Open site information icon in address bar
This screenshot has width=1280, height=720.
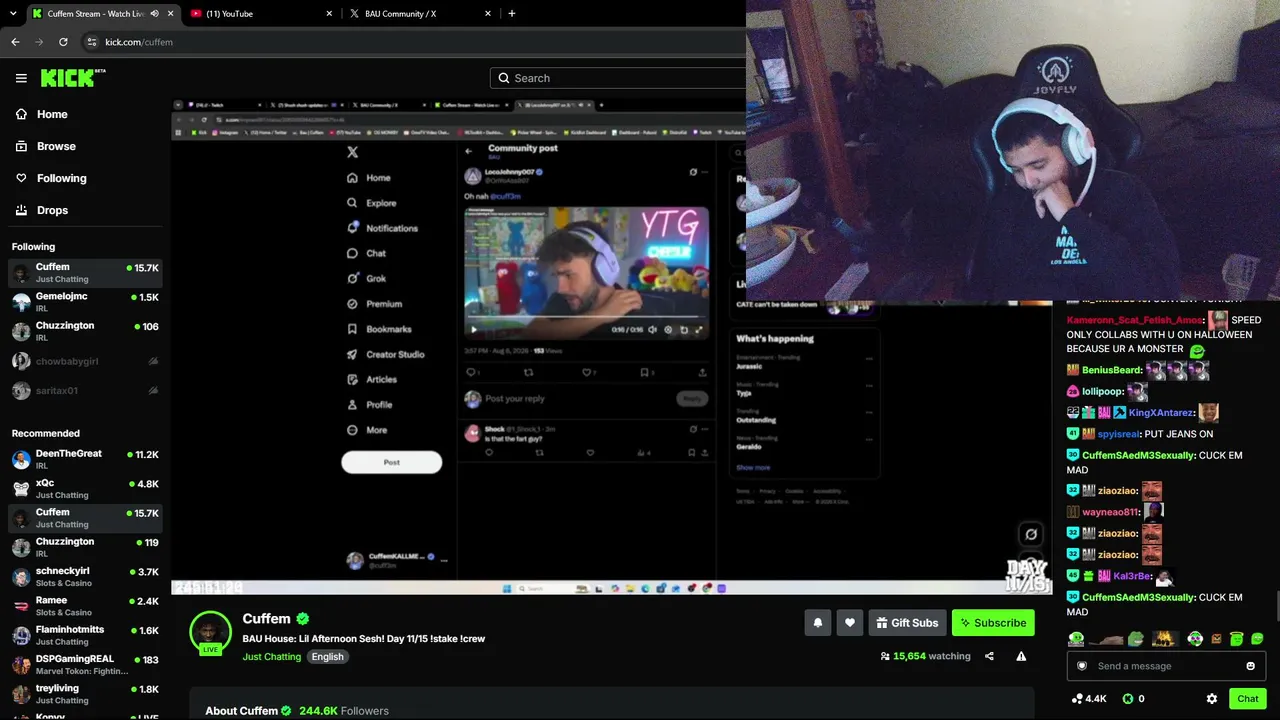coord(91,42)
